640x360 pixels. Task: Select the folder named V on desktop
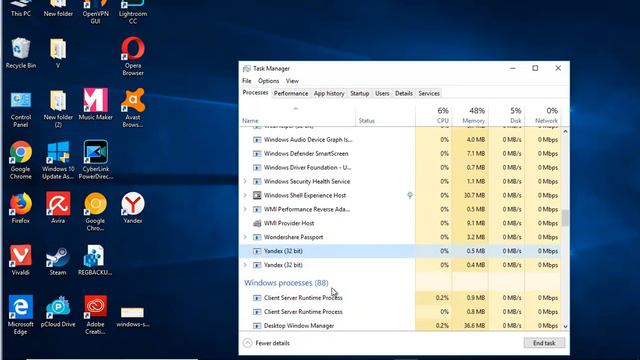coord(58,53)
